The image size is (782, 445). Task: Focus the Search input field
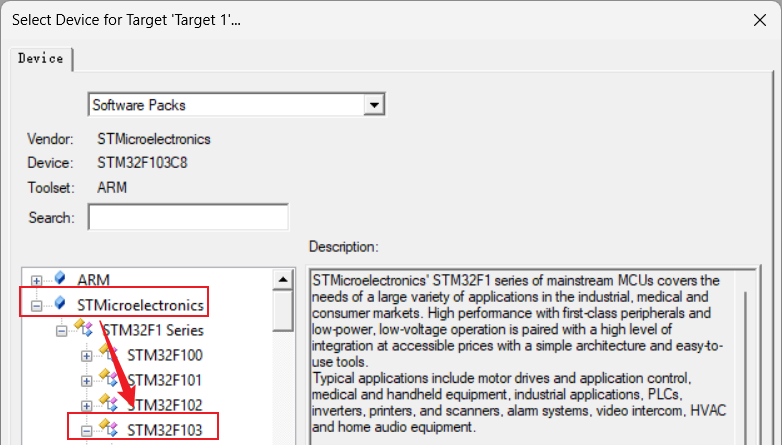(x=188, y=217)
